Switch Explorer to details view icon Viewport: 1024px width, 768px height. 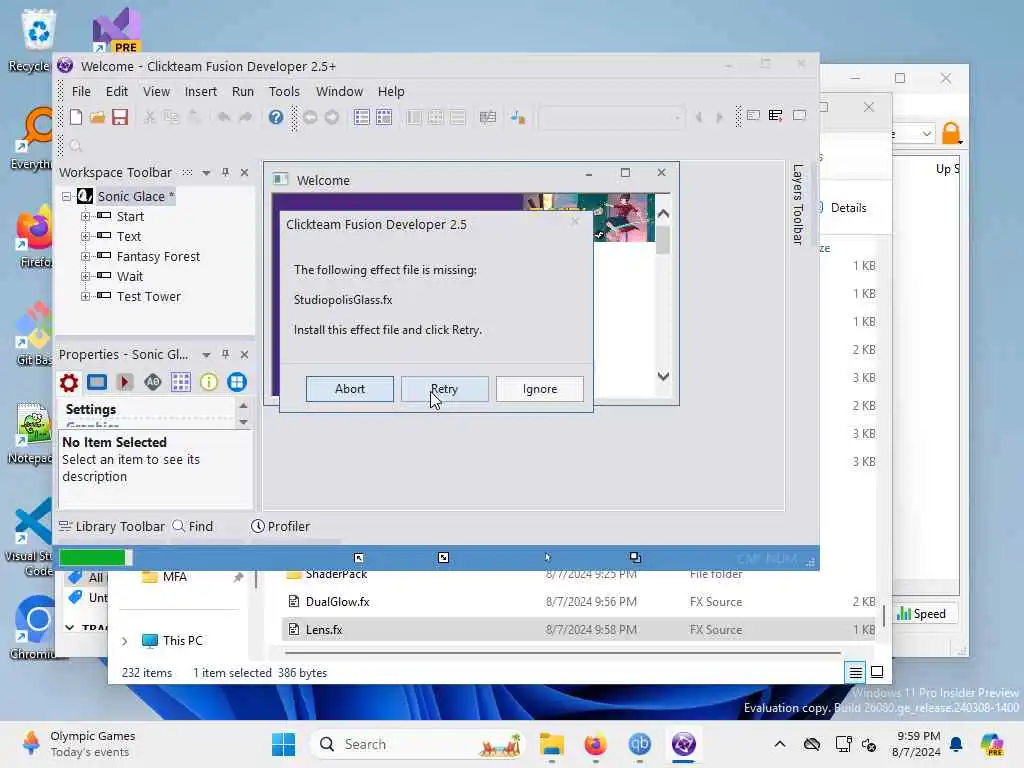[x=855, y=672]
